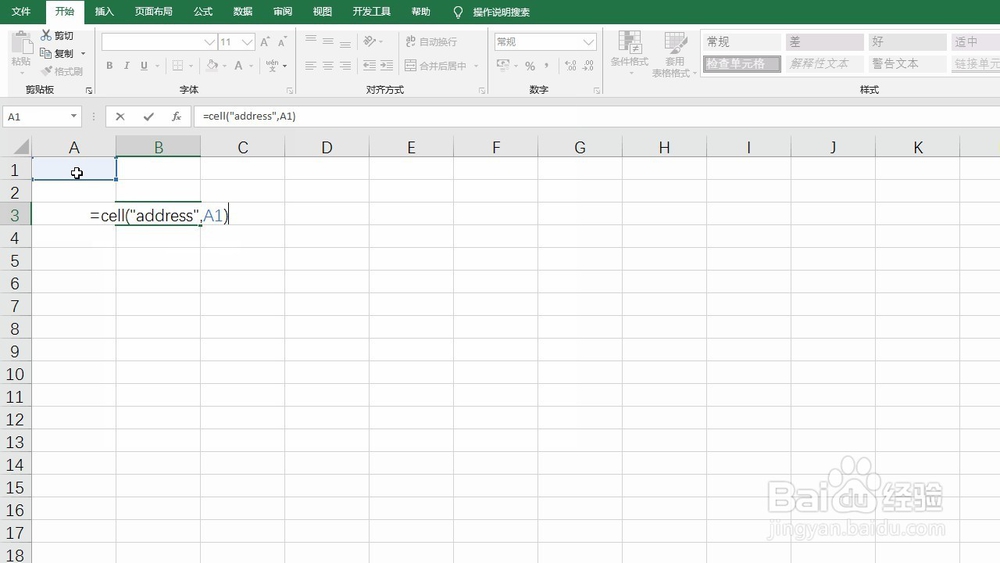Click the decrease indent icon
The height and width of the screenshot is (563, 1000).
tap(369, 65)
